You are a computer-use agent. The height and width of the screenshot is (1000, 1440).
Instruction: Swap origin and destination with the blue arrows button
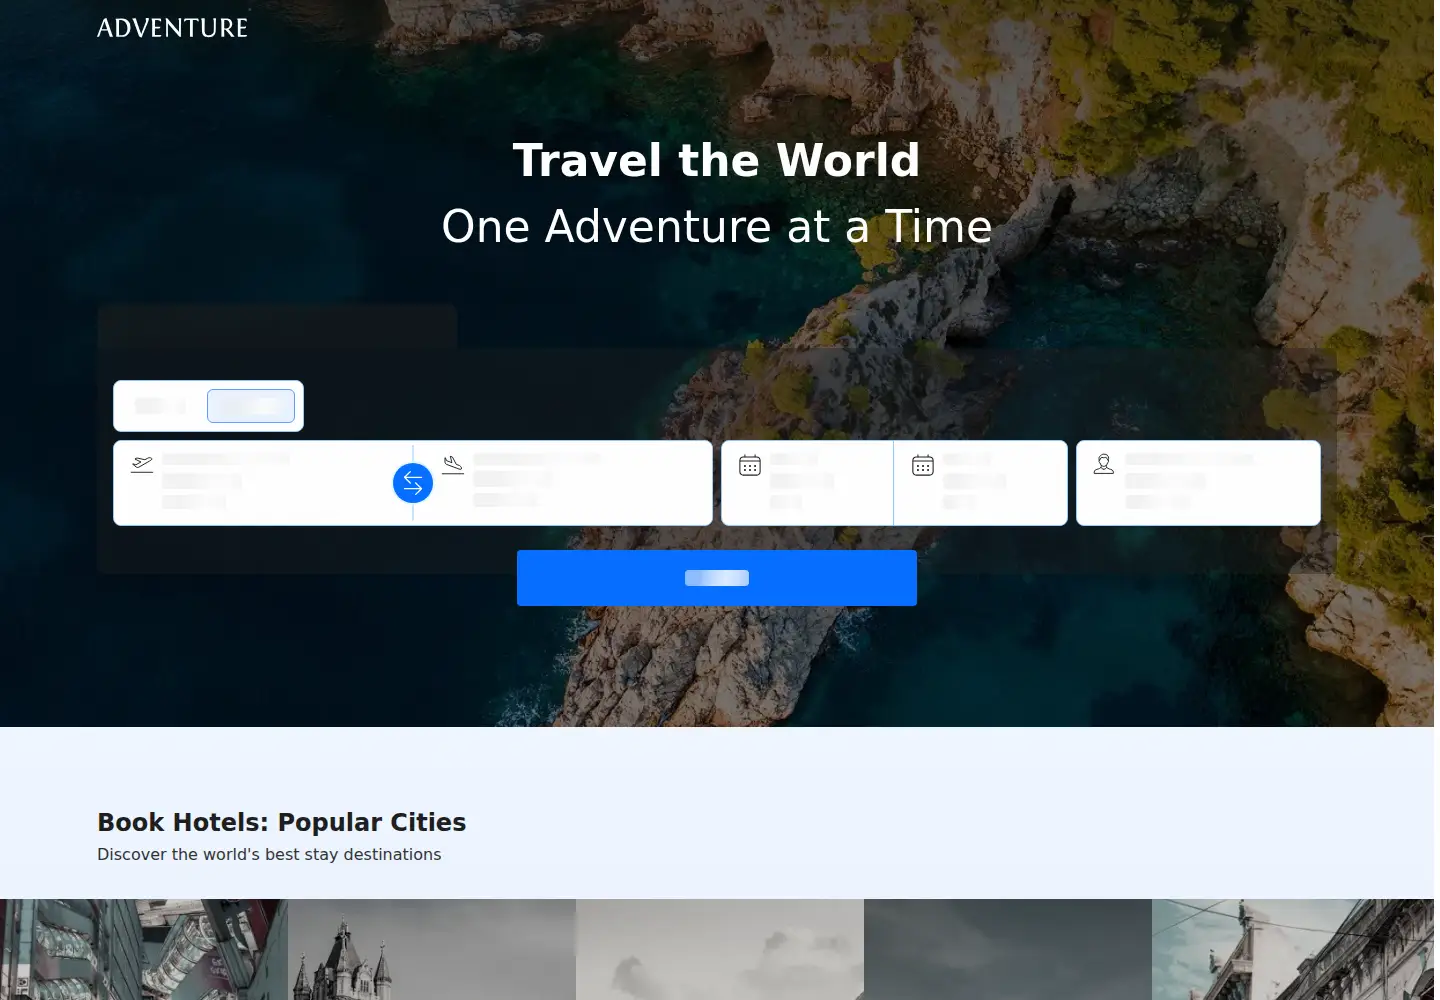pos(413,484)
